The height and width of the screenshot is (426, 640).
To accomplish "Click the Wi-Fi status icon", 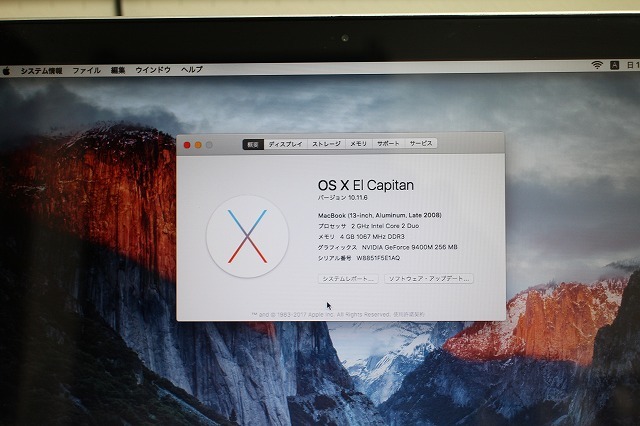I will [597, 65].
